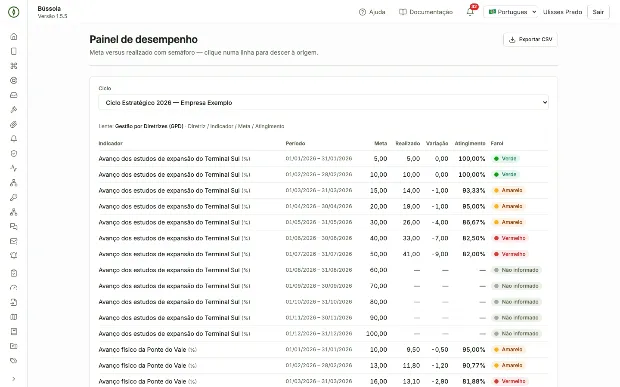Click the 86,67% atingimento value
The width and height of the screenshot is (620, 387).
pyautogui.click(x=474, y=222)
